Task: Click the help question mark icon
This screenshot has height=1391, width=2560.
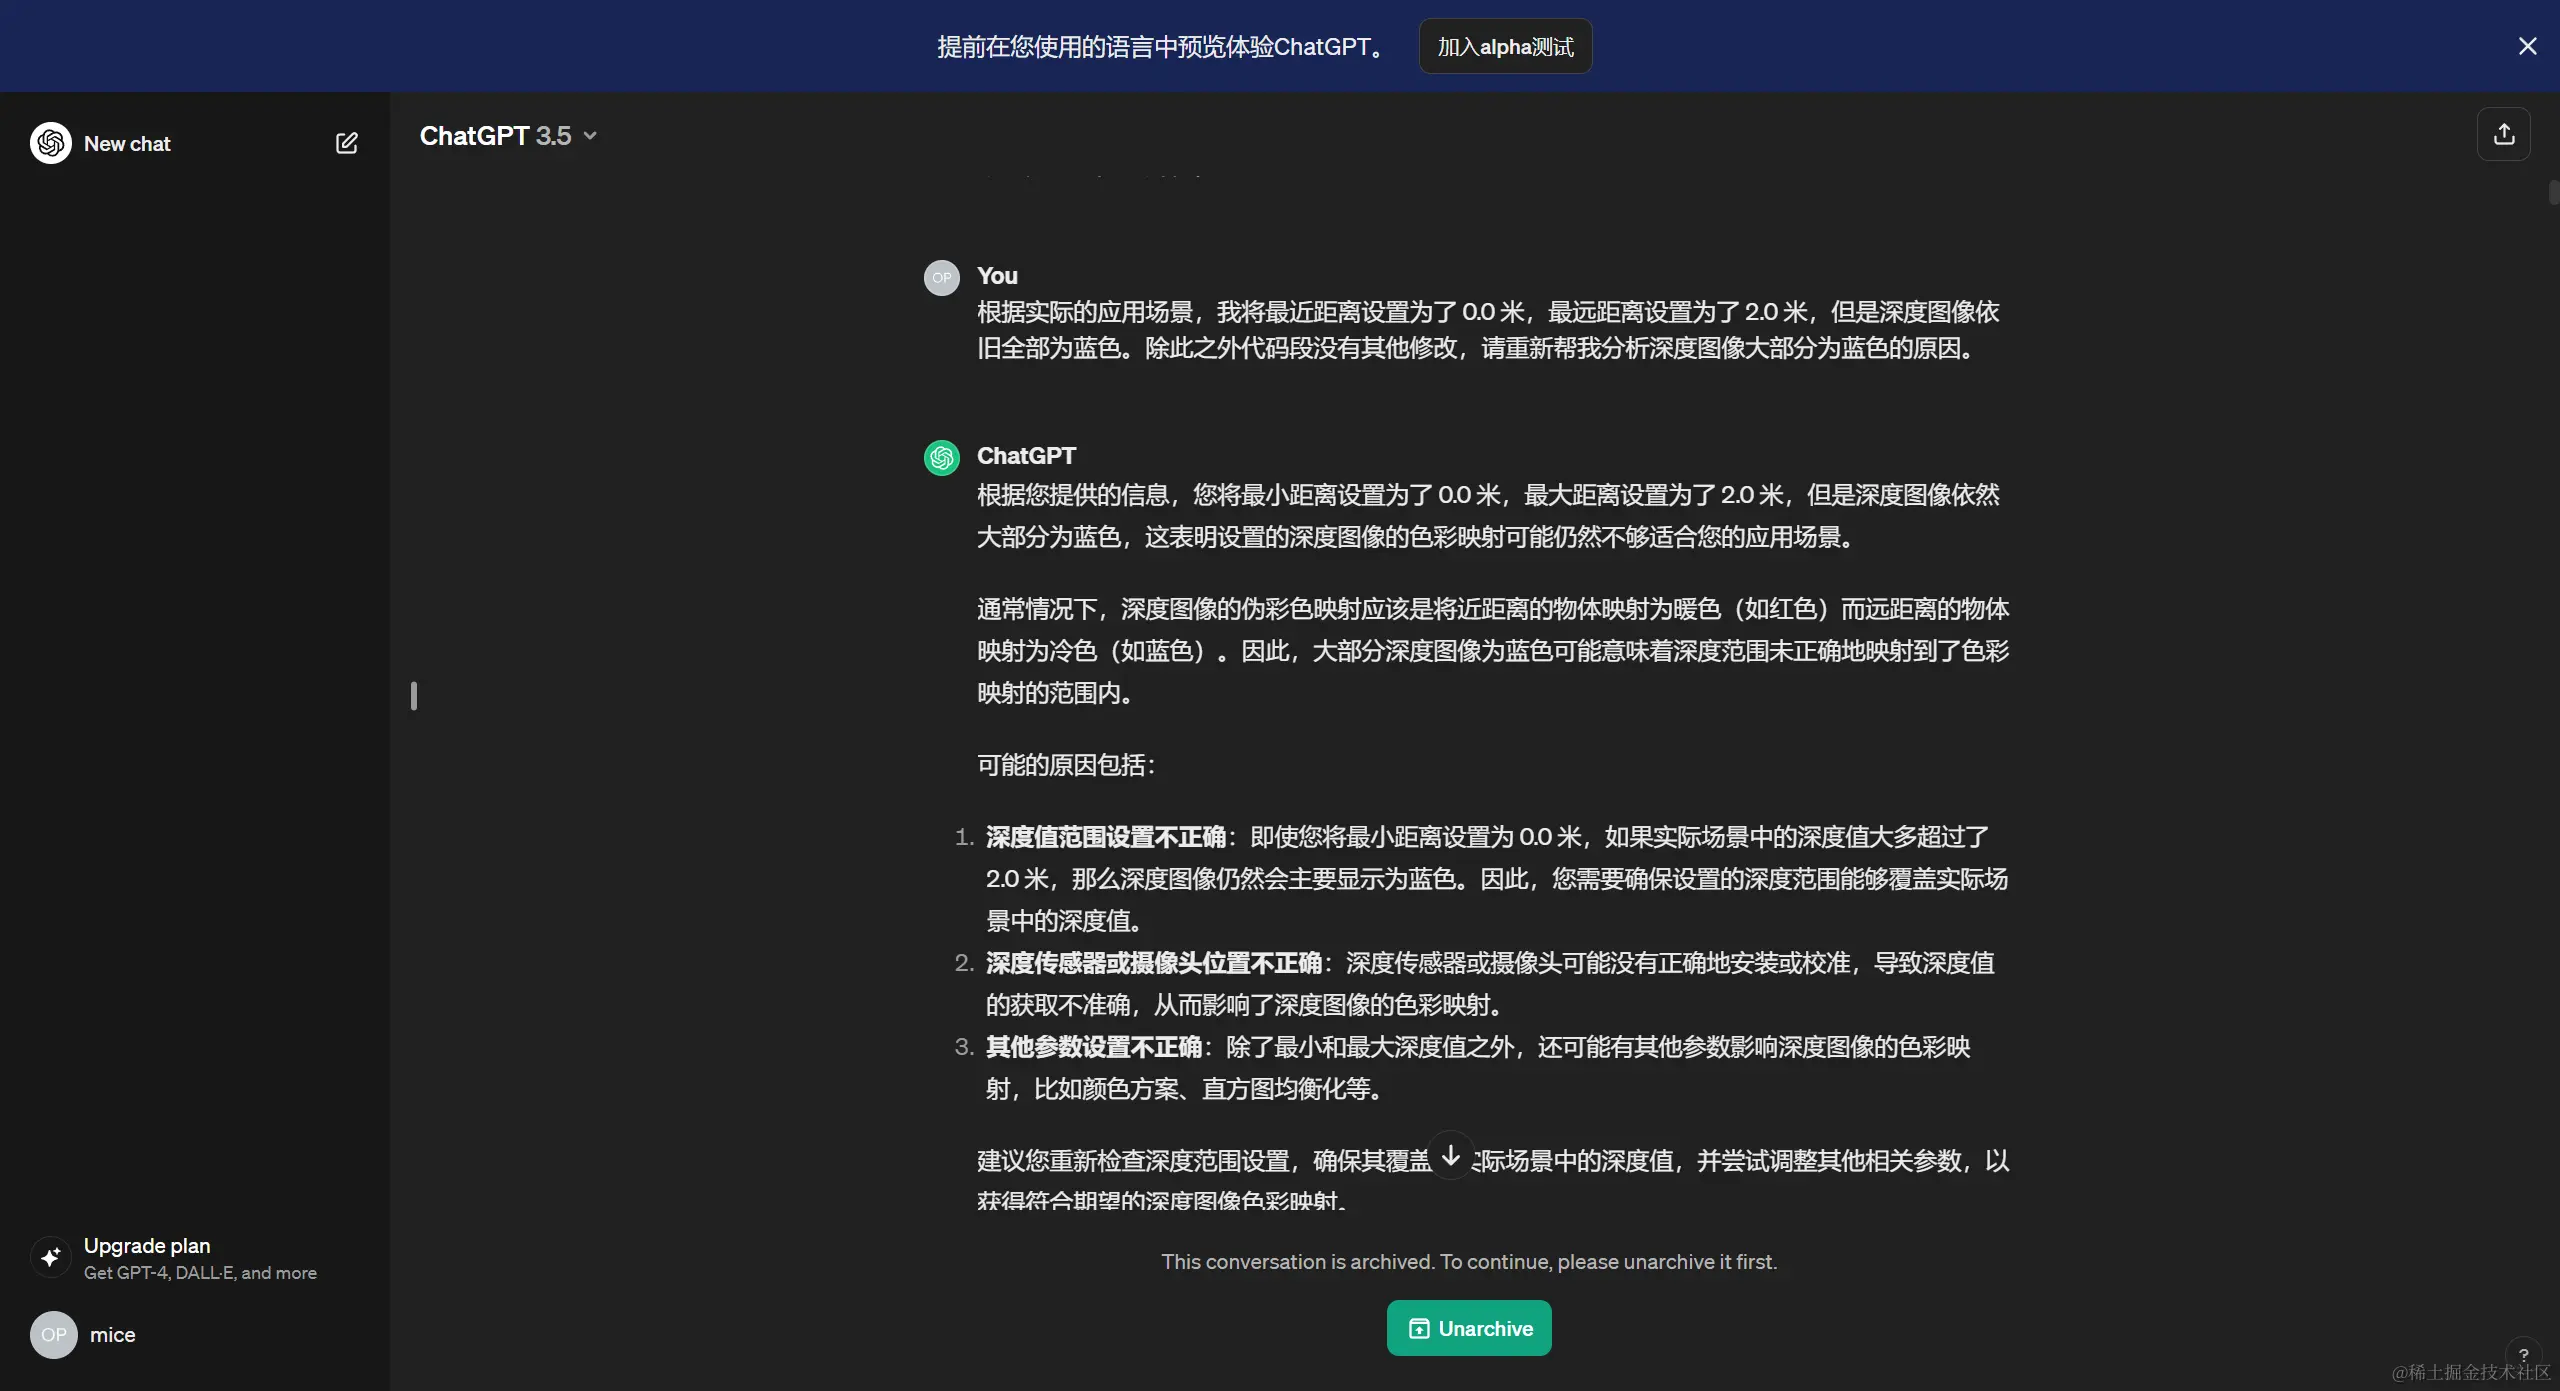Action: (x=2523, y=1355)
